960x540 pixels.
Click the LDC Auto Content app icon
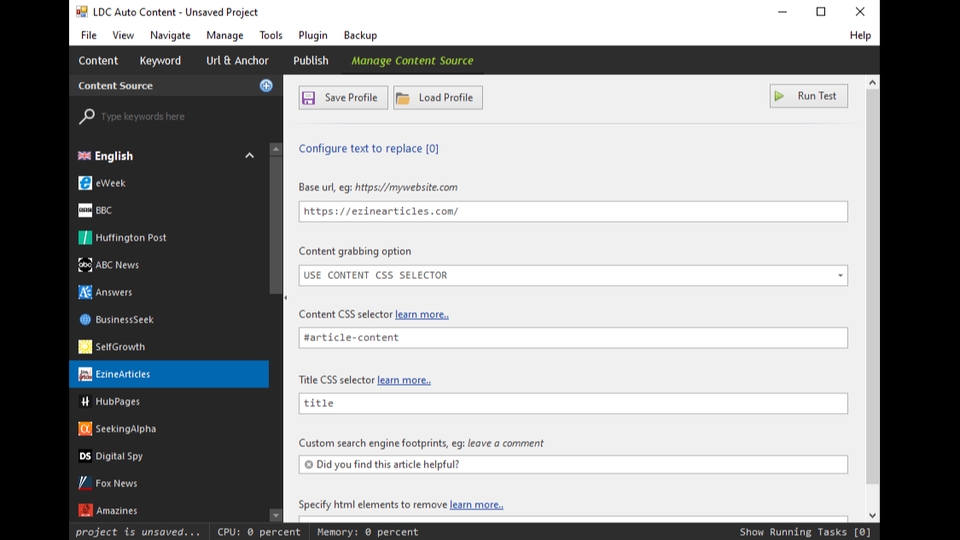click(x=82, y=12)
